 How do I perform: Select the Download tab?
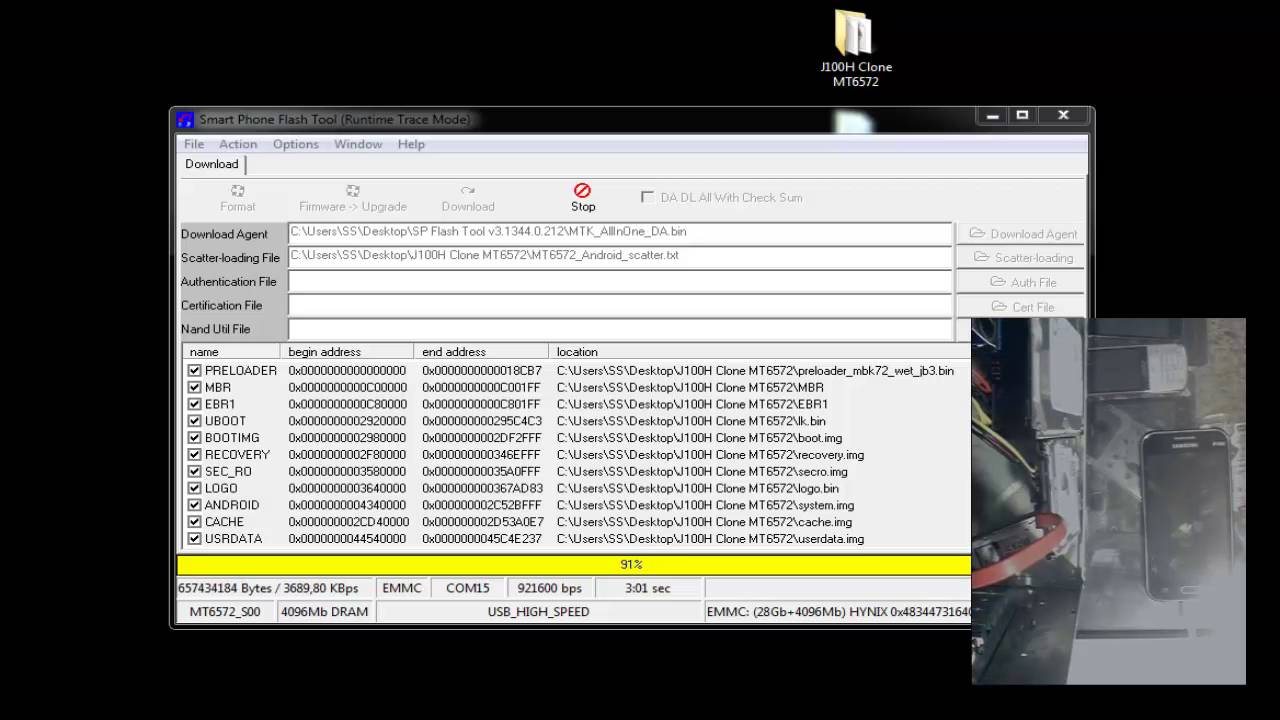click(x=212, y=164)
